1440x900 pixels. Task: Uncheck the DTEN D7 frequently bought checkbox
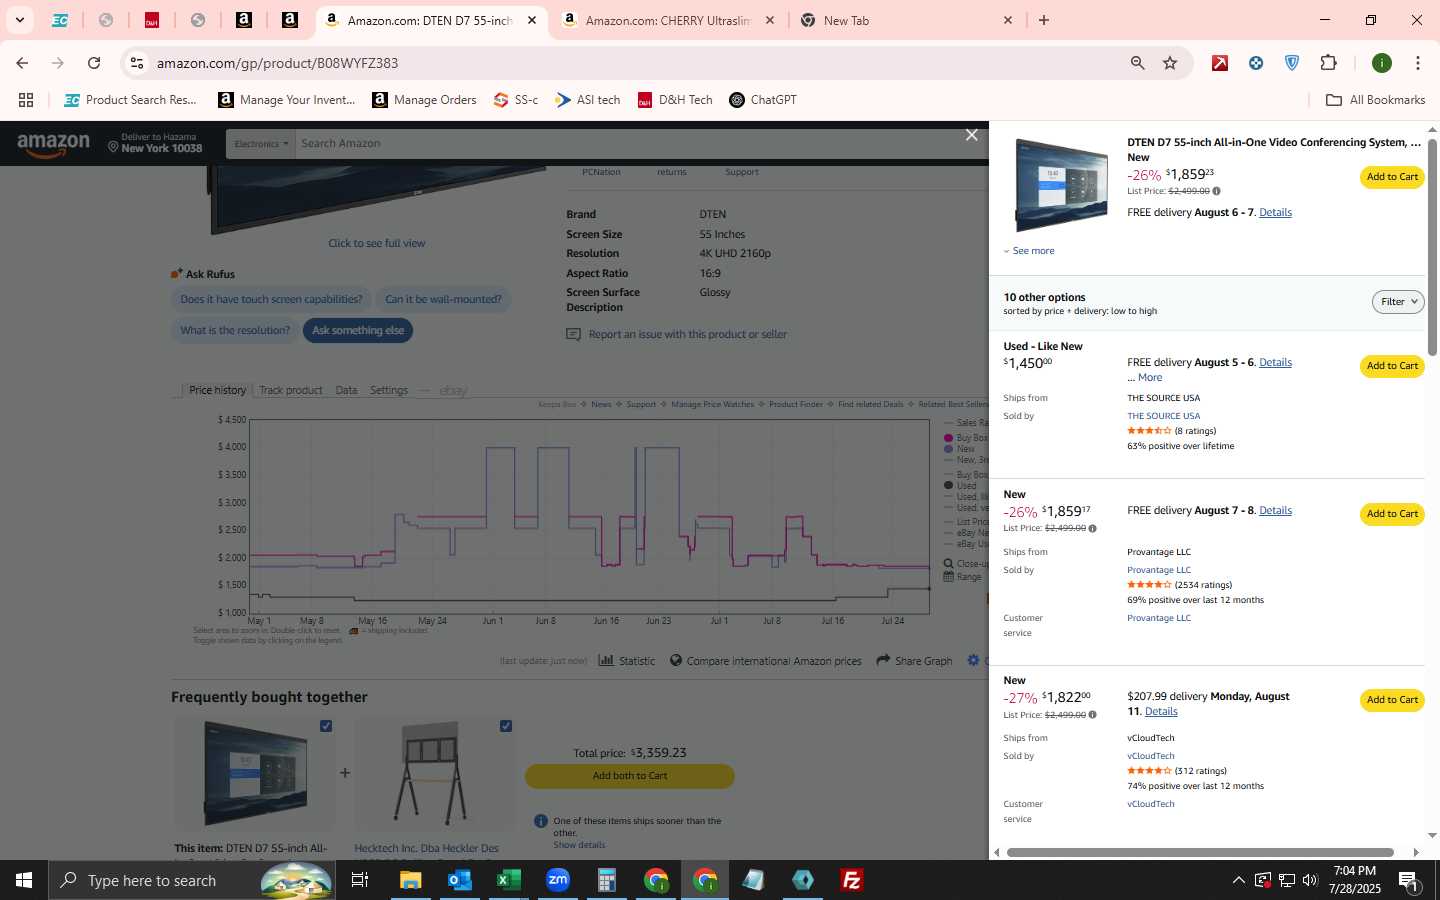pos(326,726)
